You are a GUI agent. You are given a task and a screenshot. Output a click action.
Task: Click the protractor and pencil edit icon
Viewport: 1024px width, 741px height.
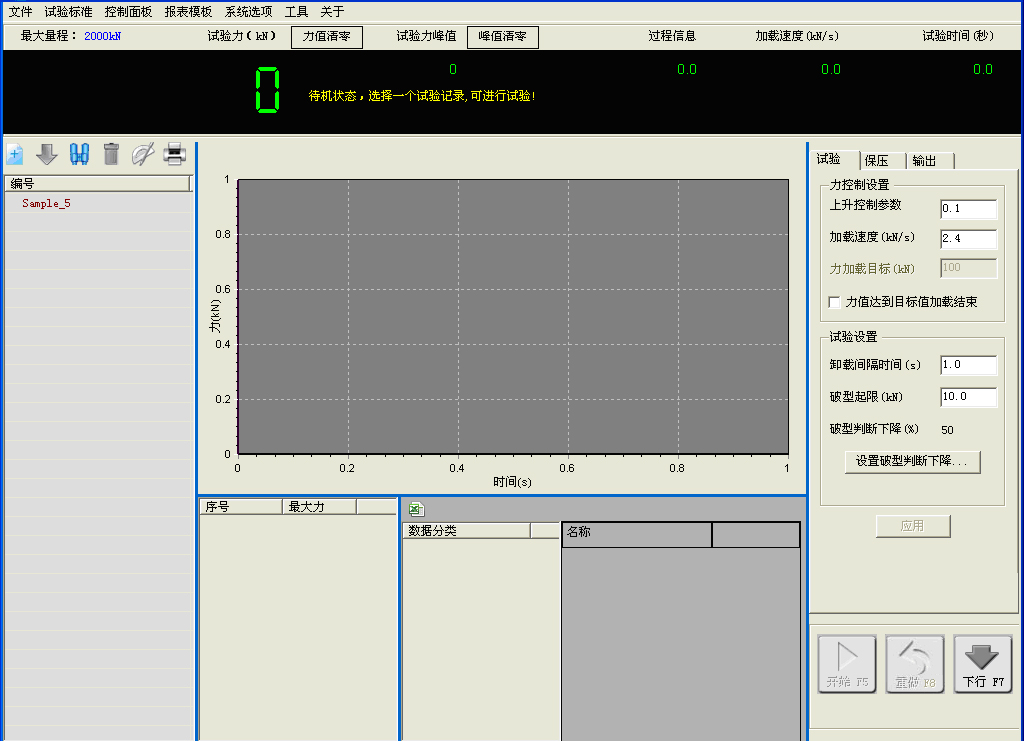tap(143, 154)
